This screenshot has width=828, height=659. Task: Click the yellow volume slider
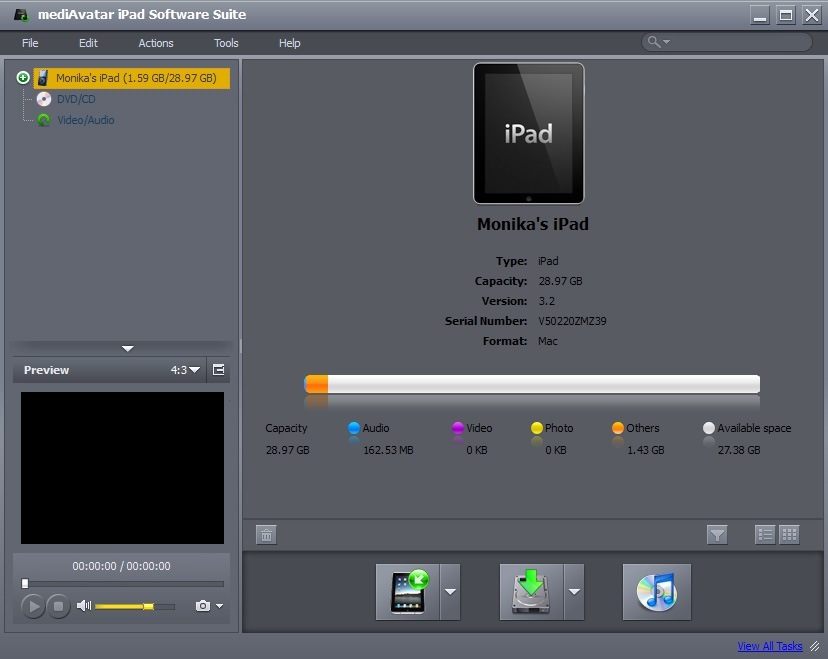point(125,606)
